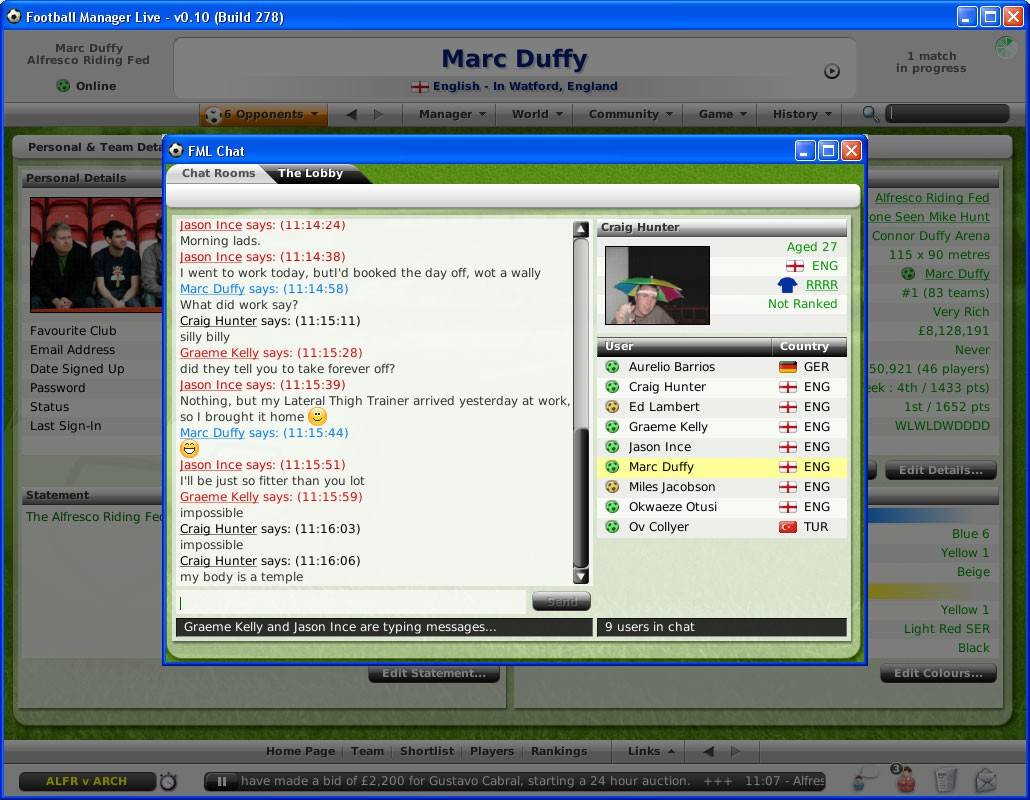This screenshot has width=1030, height=800.
Task: Click the manager icon with badge 3
Action: [x=903, y=778]
